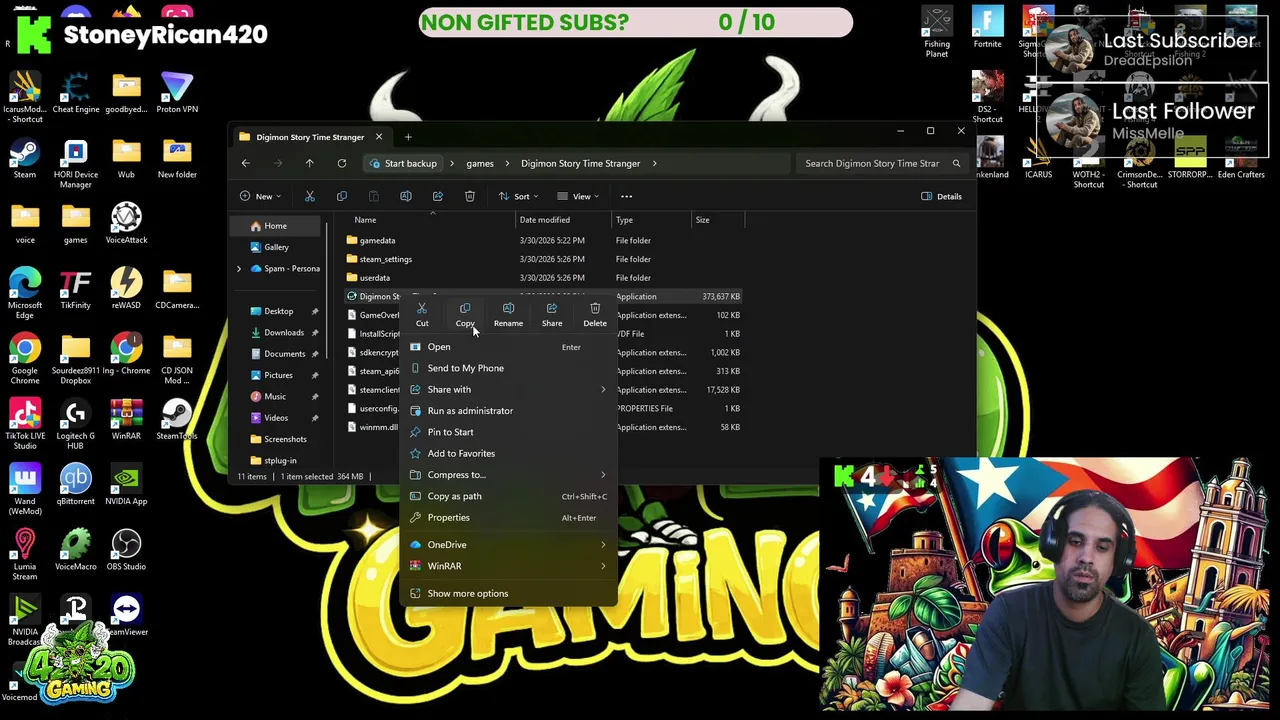The width and height of the screenshot is (1280, 720).
Task: Expand the WinRAR submenu
Action: 509,566
